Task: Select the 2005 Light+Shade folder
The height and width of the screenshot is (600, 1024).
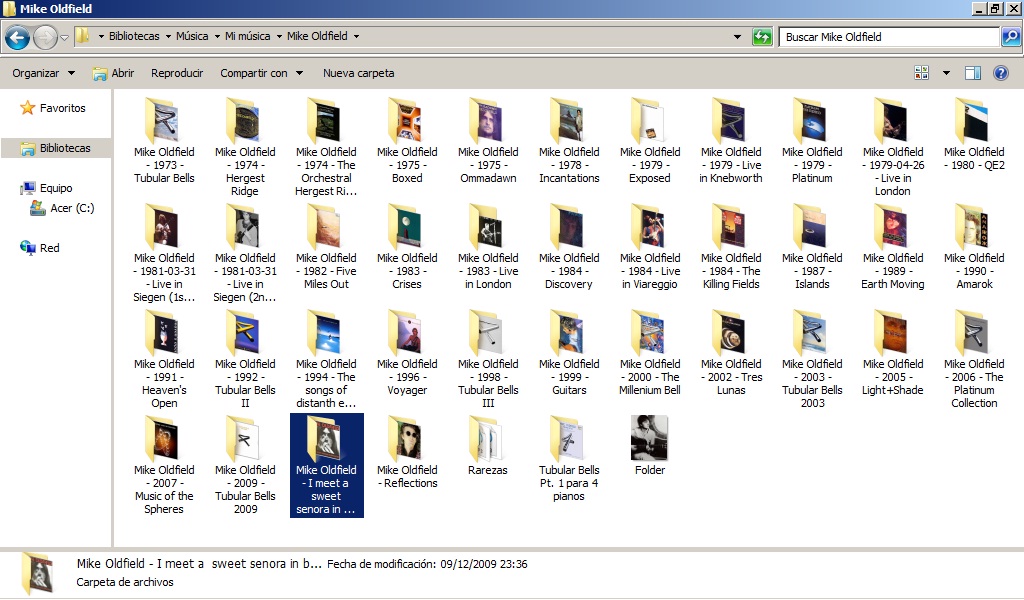Action: pos(893,353)
